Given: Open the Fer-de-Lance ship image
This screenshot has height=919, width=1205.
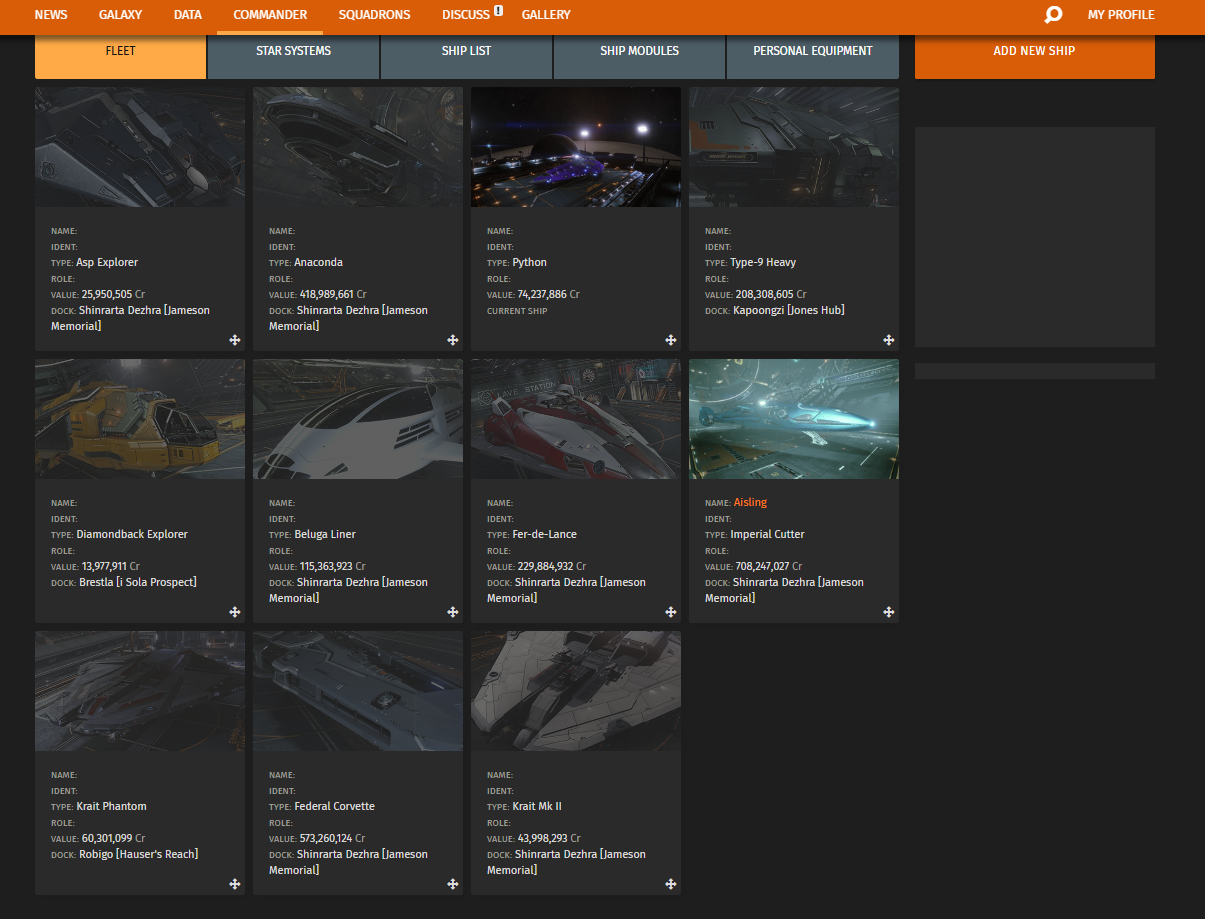Looking at the screenshot, I should (x=576, y=419).
